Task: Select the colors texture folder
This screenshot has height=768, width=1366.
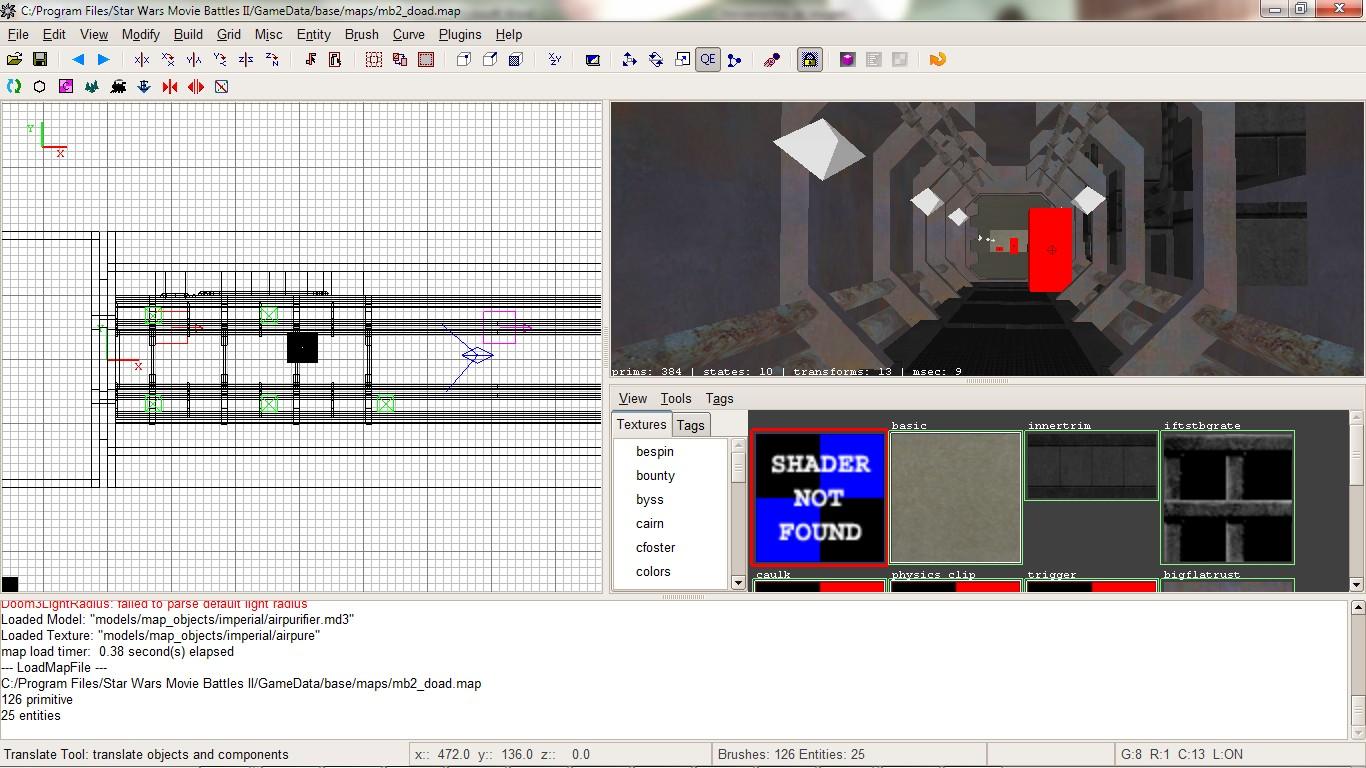Action: 653,571
